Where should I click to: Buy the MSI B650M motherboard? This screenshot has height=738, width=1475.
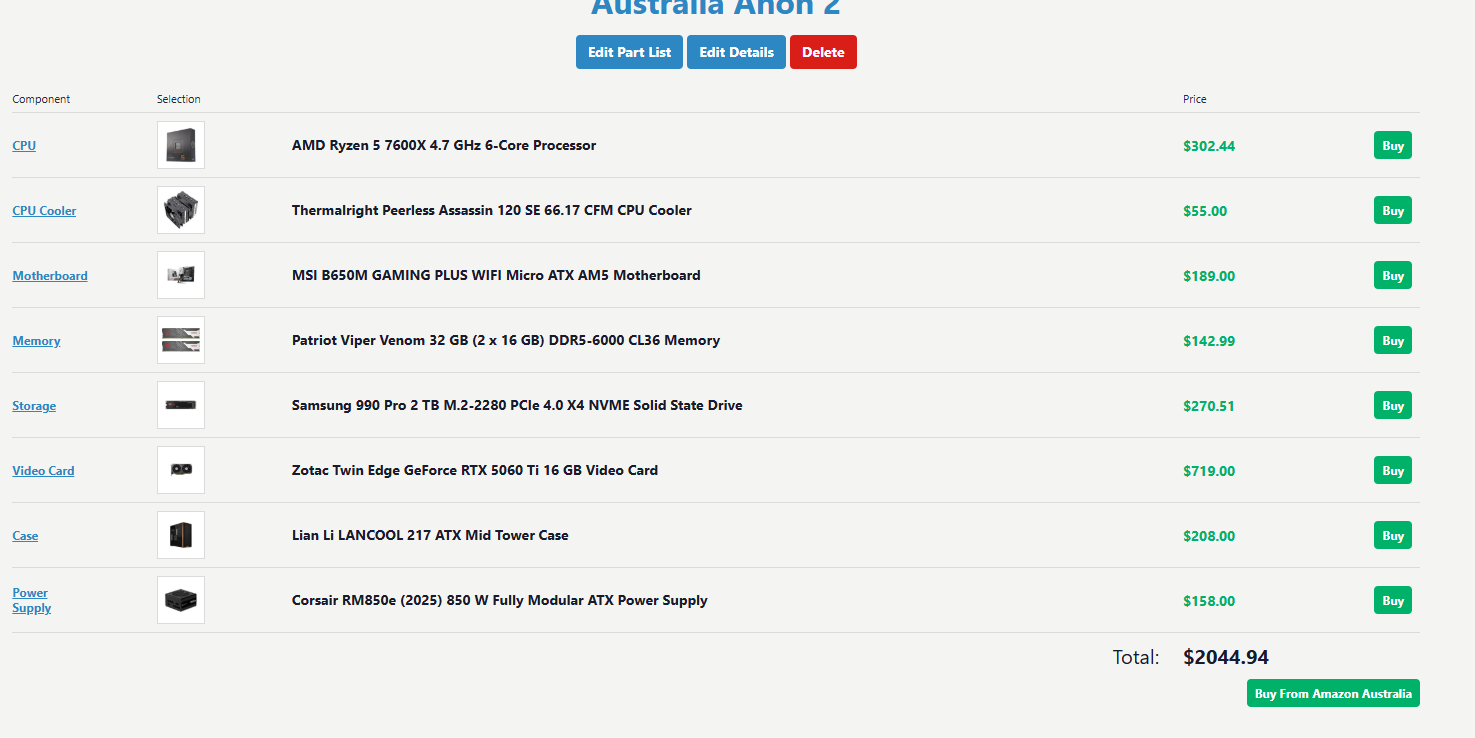pyautogui.click(x=1393, y=275)
